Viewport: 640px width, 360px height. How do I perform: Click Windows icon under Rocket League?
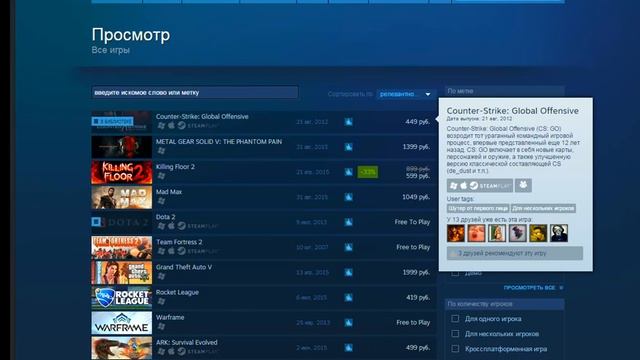click(161, 301)
